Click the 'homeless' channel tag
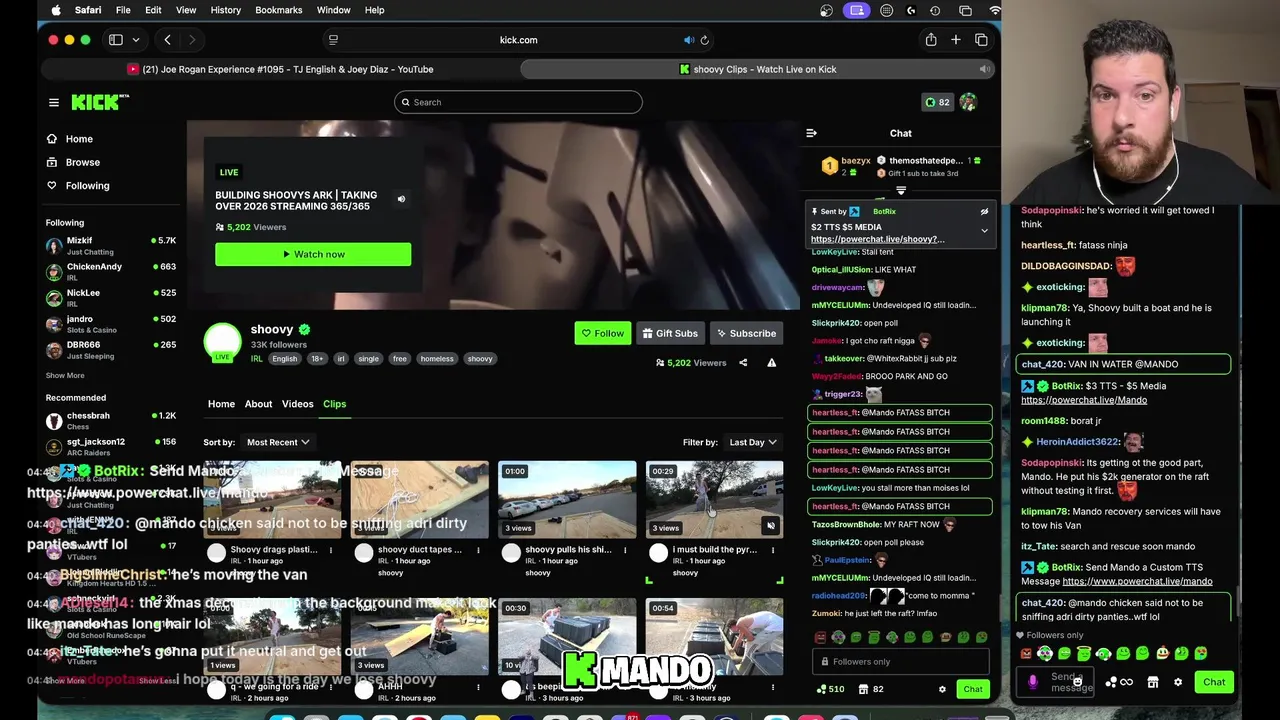The image size is (1280, 720). [437, 359]
